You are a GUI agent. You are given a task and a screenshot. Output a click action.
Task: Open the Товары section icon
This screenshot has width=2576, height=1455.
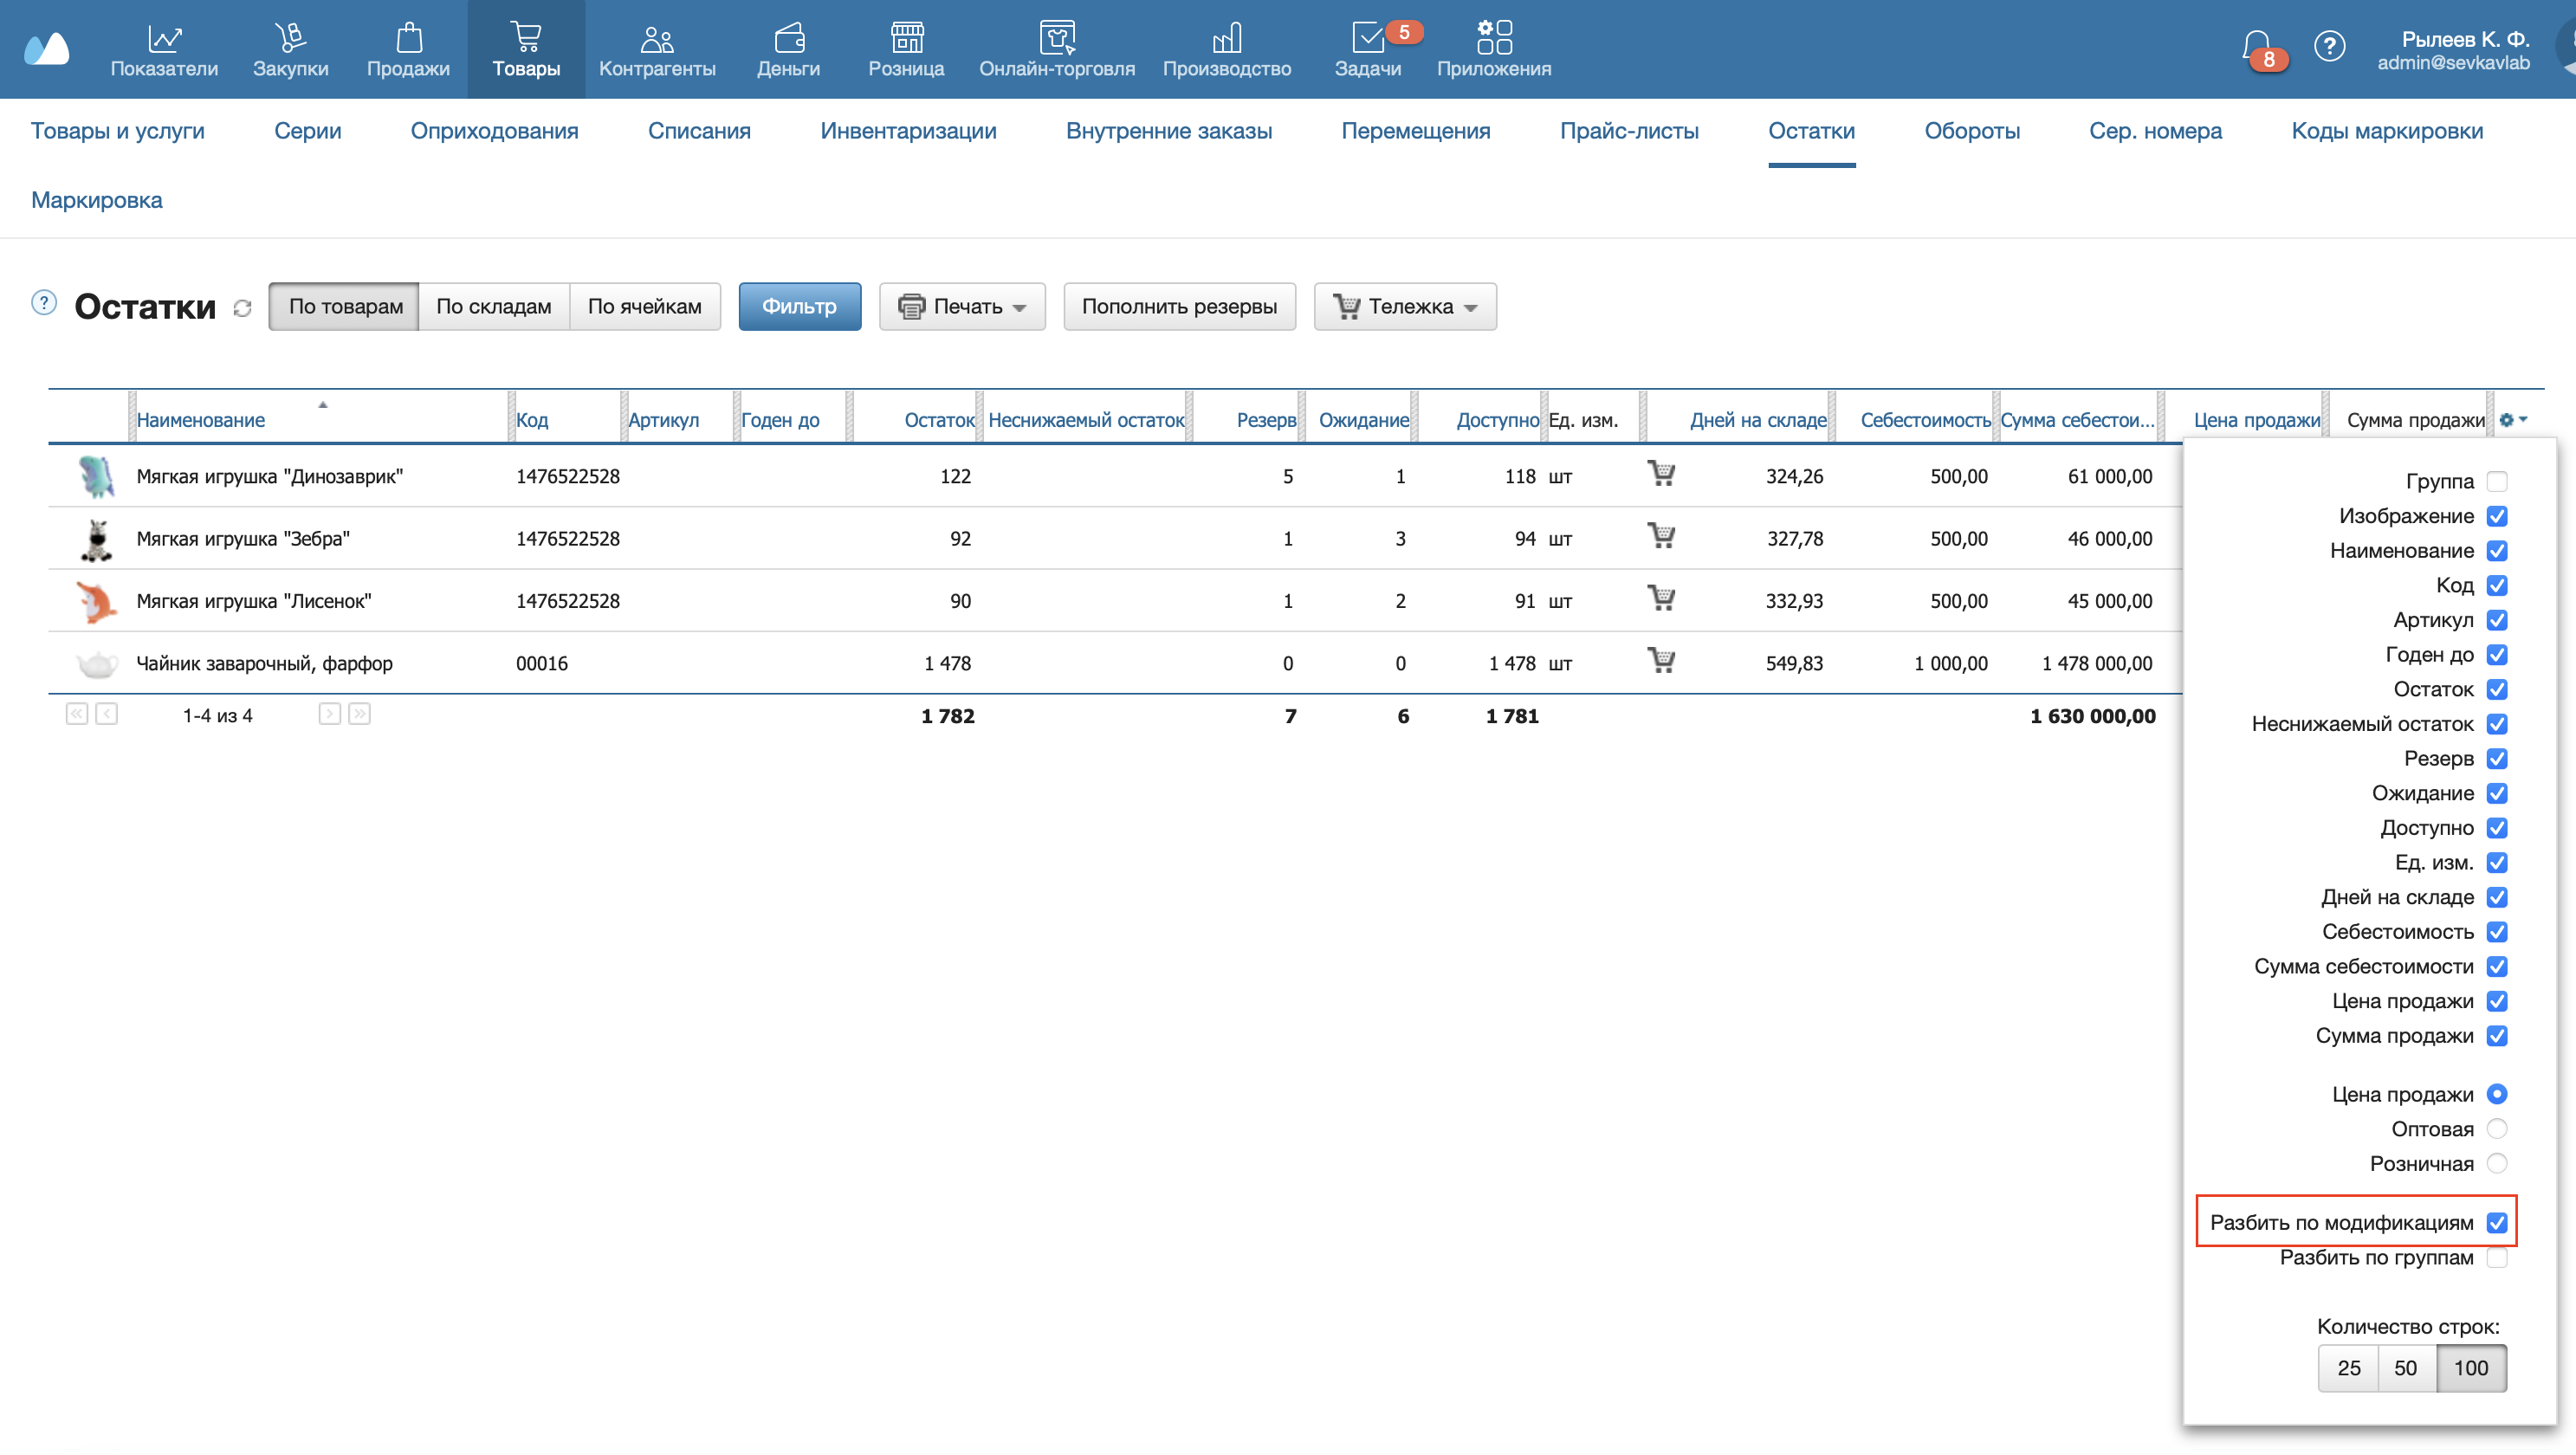tap(526, 38)
